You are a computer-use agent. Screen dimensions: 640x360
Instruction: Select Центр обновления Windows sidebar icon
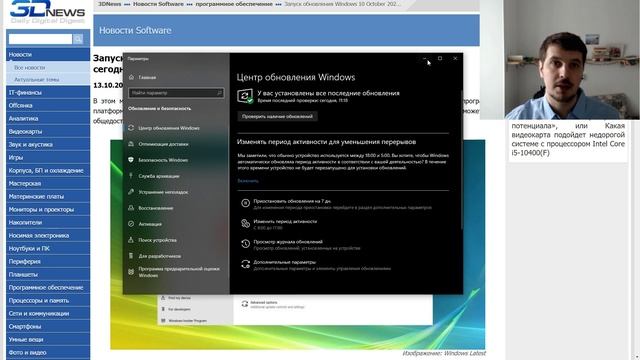point(131,128)
